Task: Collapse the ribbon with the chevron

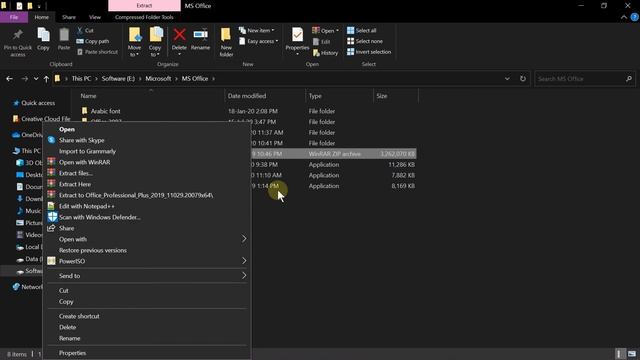Action: point(624,17)
